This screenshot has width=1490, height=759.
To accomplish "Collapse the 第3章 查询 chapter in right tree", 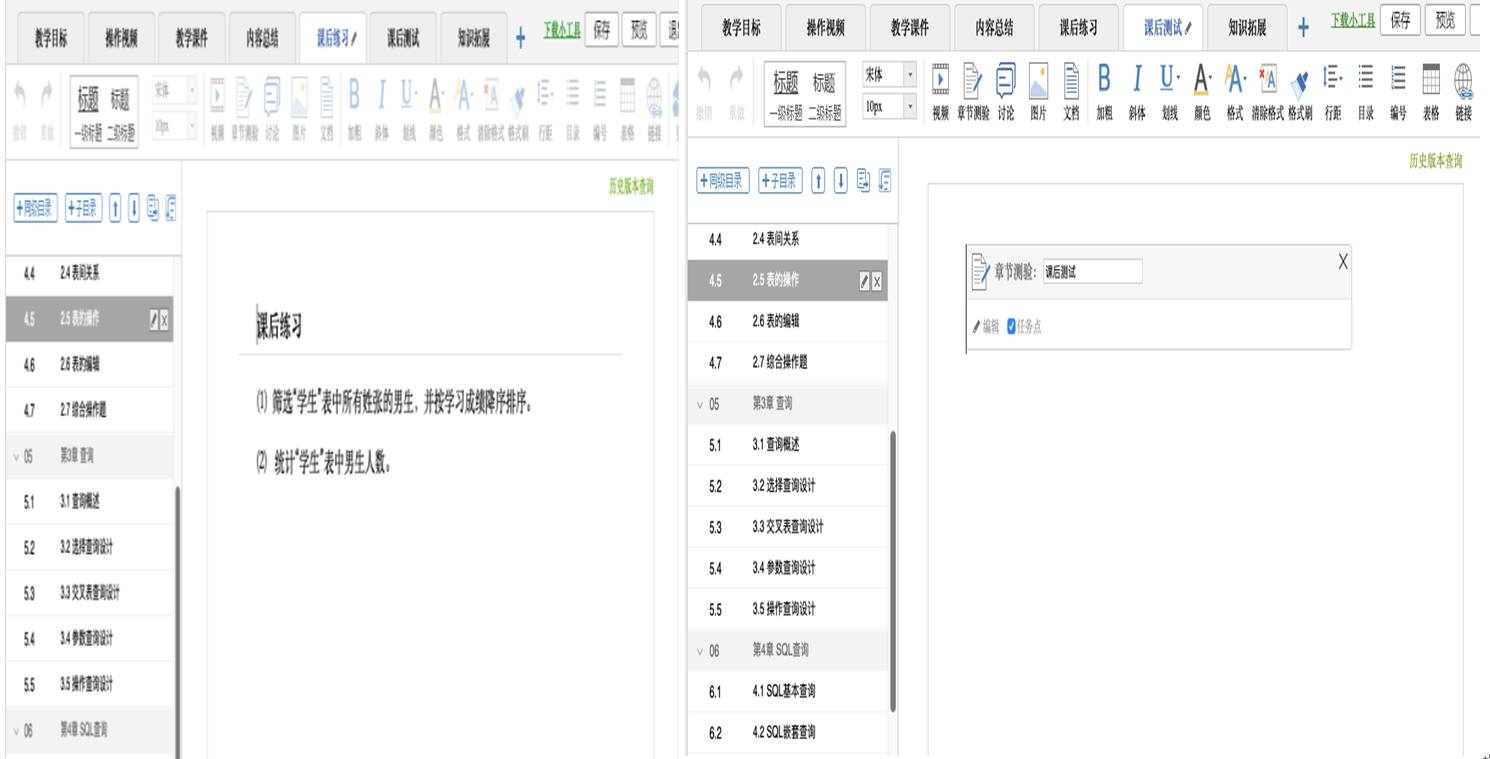I will (x=698, y=404).
